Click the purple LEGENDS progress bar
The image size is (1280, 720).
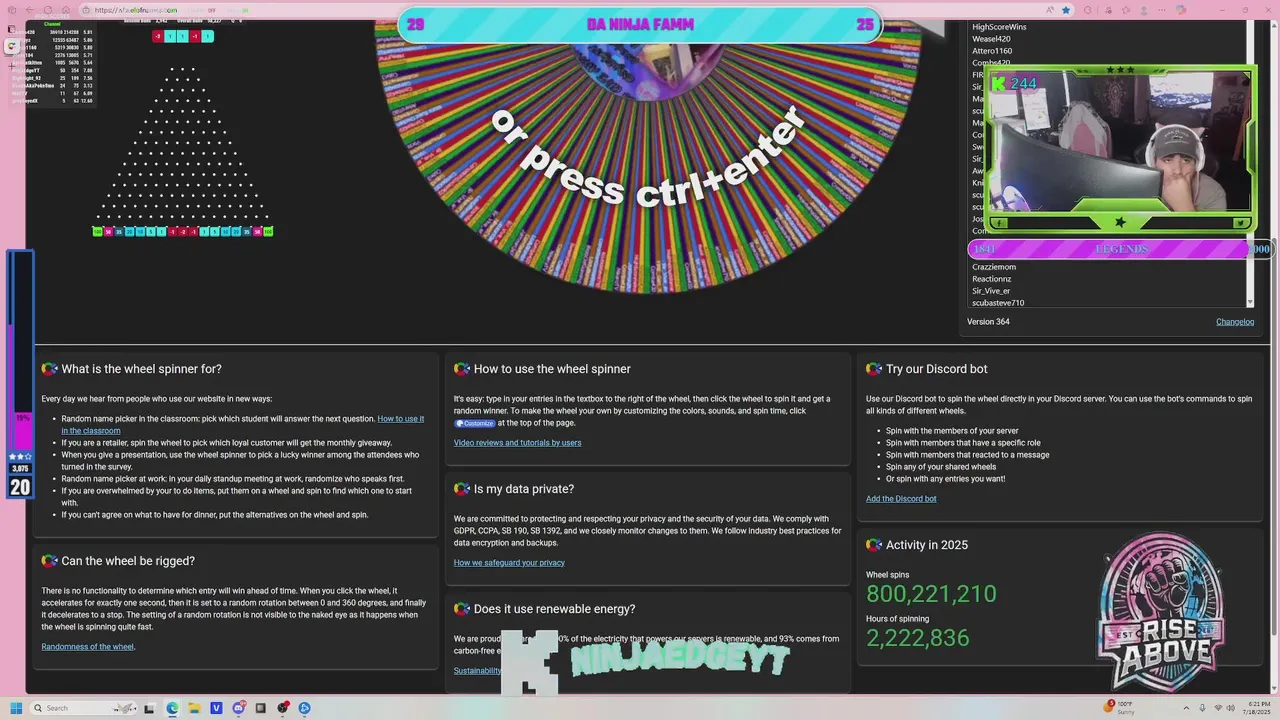point(1120,249)
